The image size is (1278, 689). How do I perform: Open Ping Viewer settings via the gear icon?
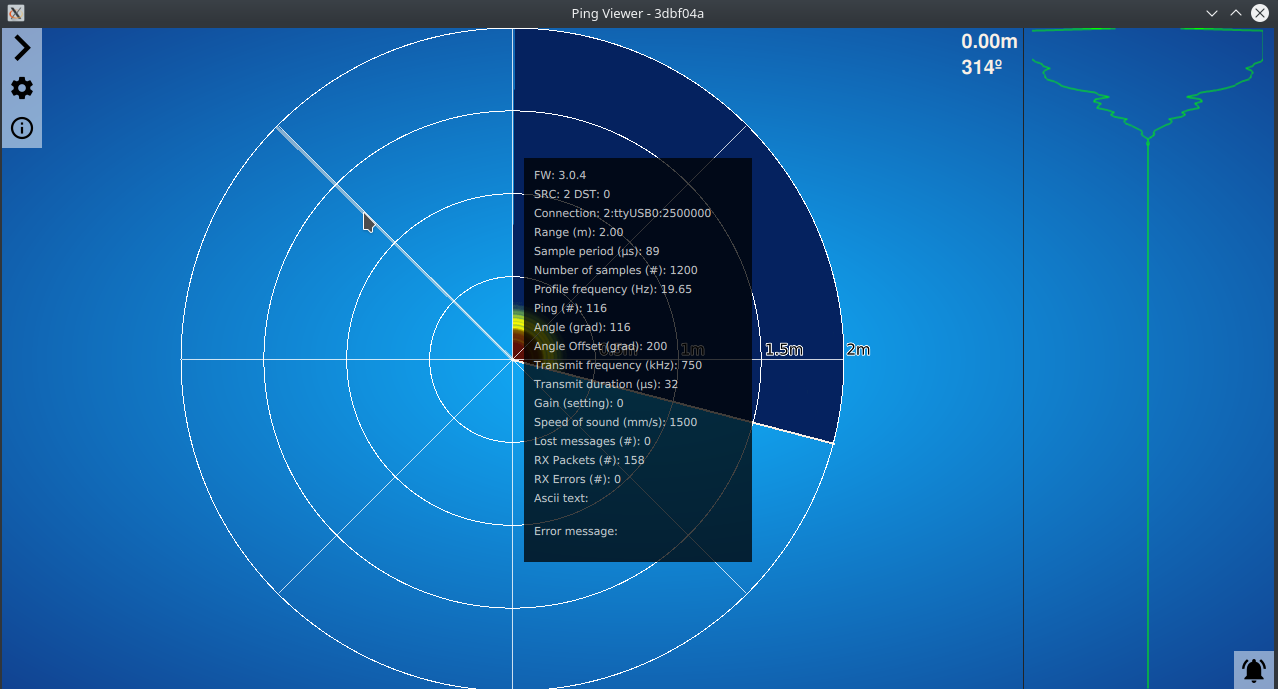(21, 88)
